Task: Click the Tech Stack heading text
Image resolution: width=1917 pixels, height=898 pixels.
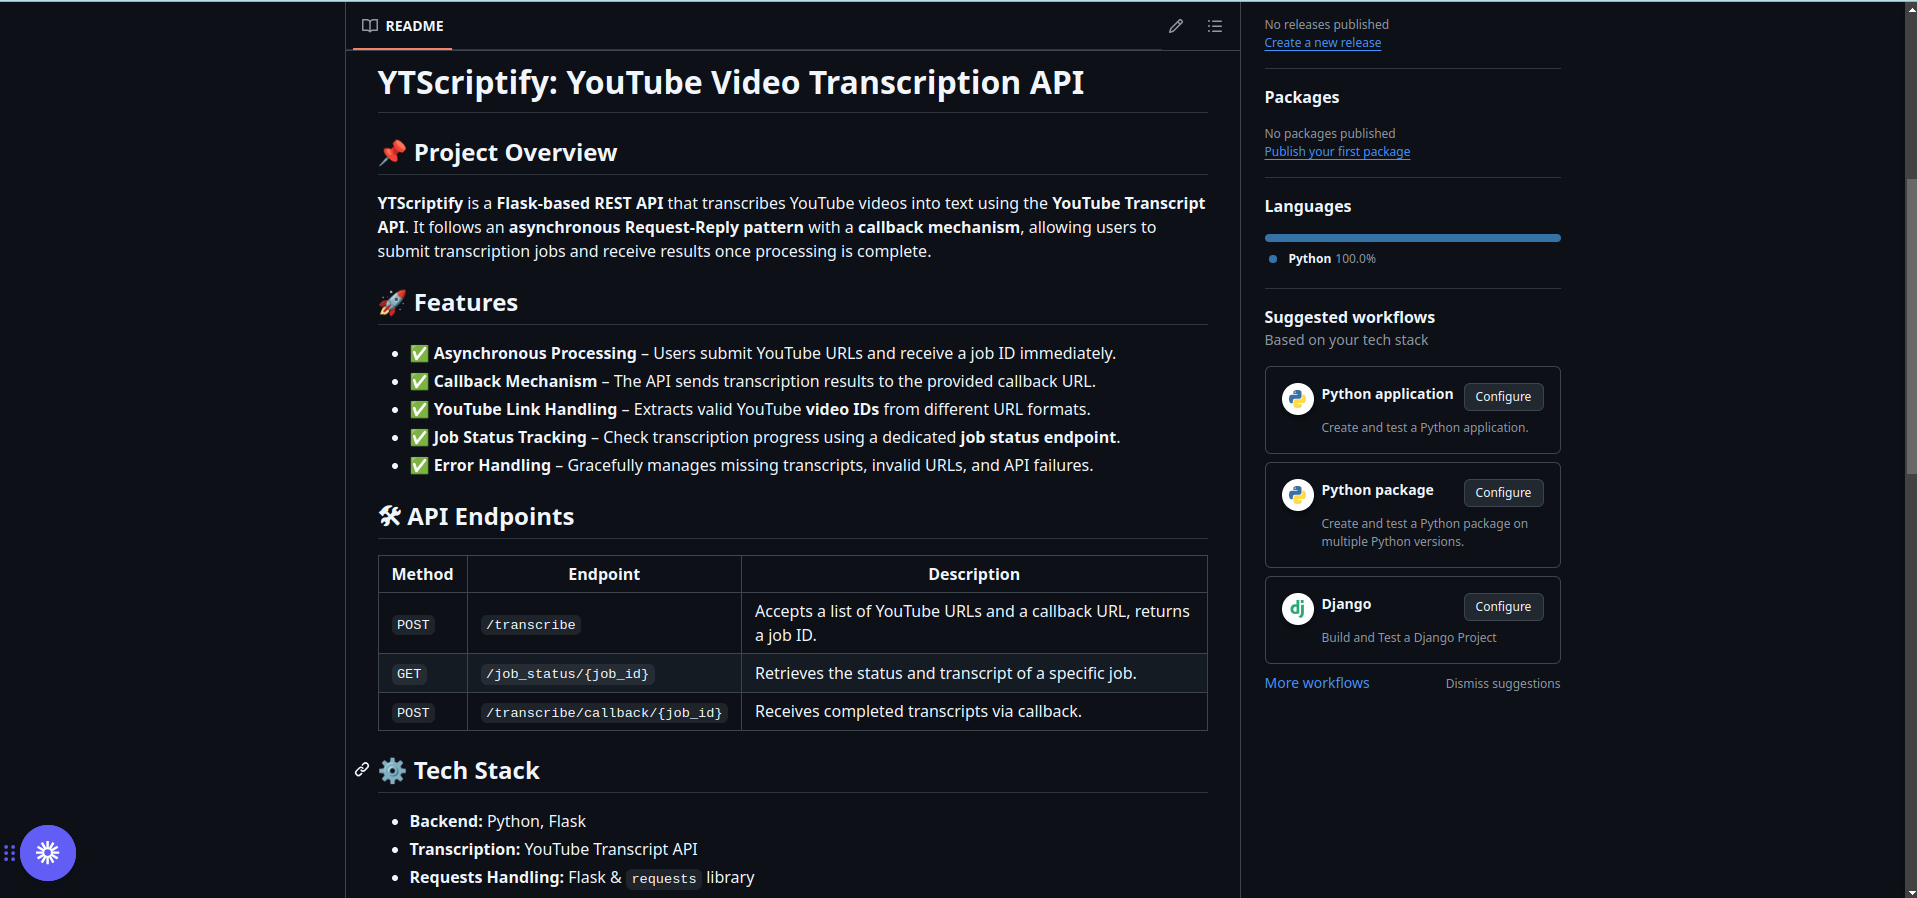Action: click(x=476, y=771)
